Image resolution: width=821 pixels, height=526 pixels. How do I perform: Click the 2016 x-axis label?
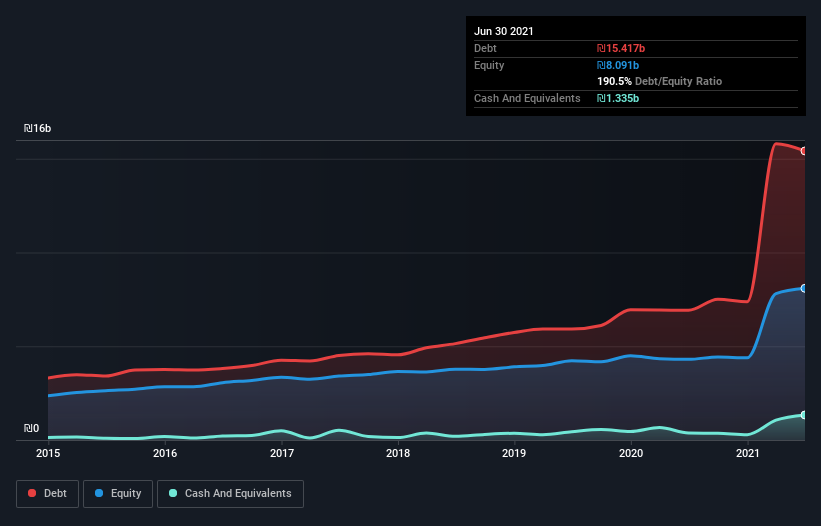[x=165, y=453]
